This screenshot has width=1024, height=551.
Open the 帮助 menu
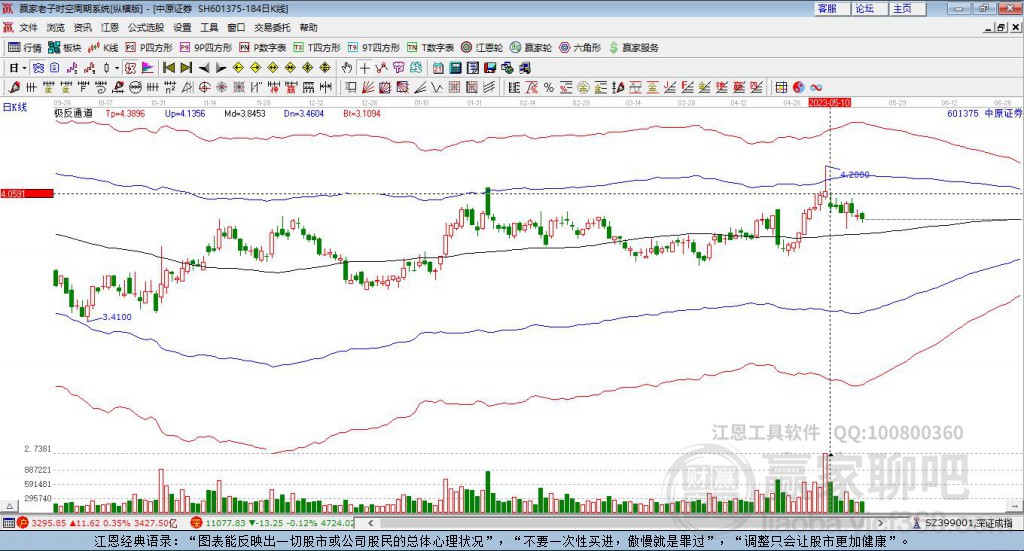[x=308, y=27]
